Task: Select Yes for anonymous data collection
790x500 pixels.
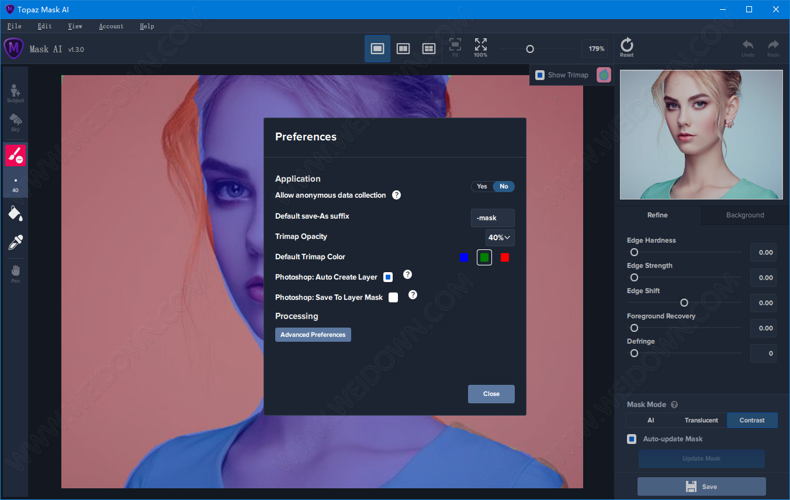Action: pos(482,186)
